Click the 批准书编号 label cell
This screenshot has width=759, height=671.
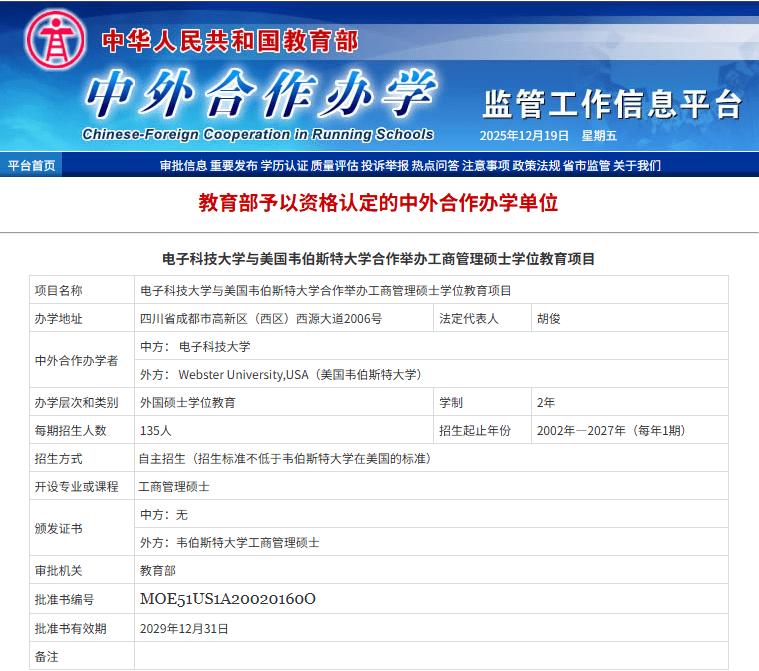pos(82,599)
